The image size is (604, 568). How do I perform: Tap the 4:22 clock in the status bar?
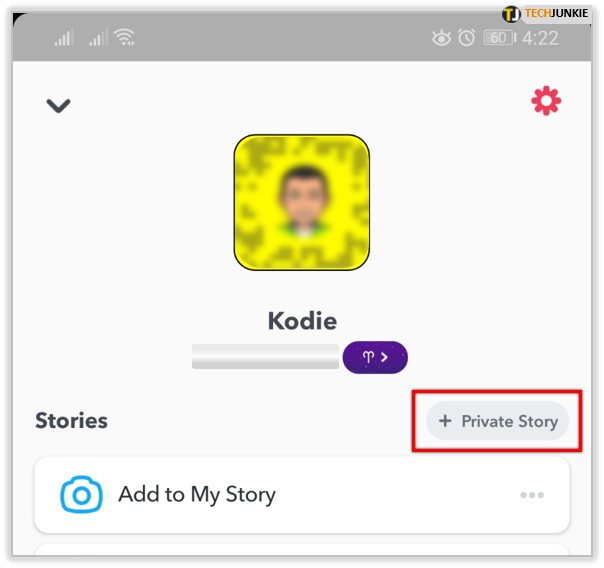point(540,38)
